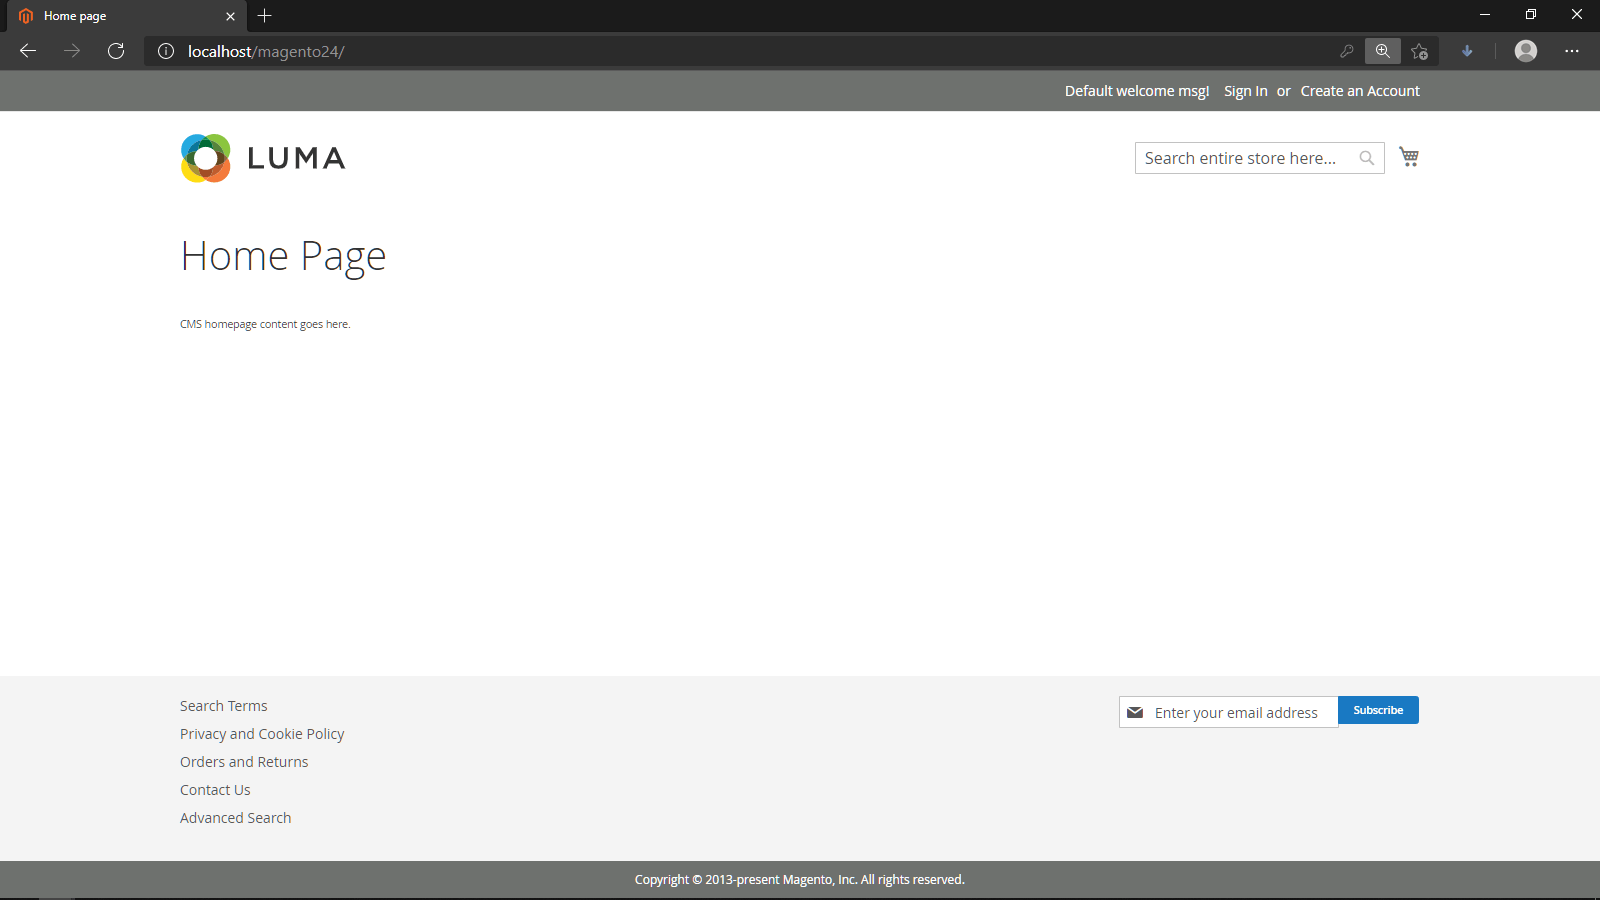Click the Sign In link
1600x900 pixels.
[x=1245, y=90]
